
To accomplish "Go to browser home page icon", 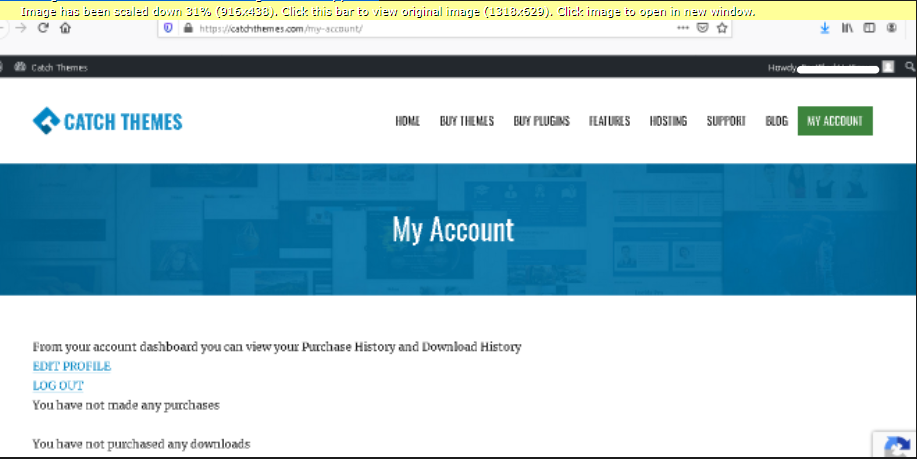I will click(65, 27).
